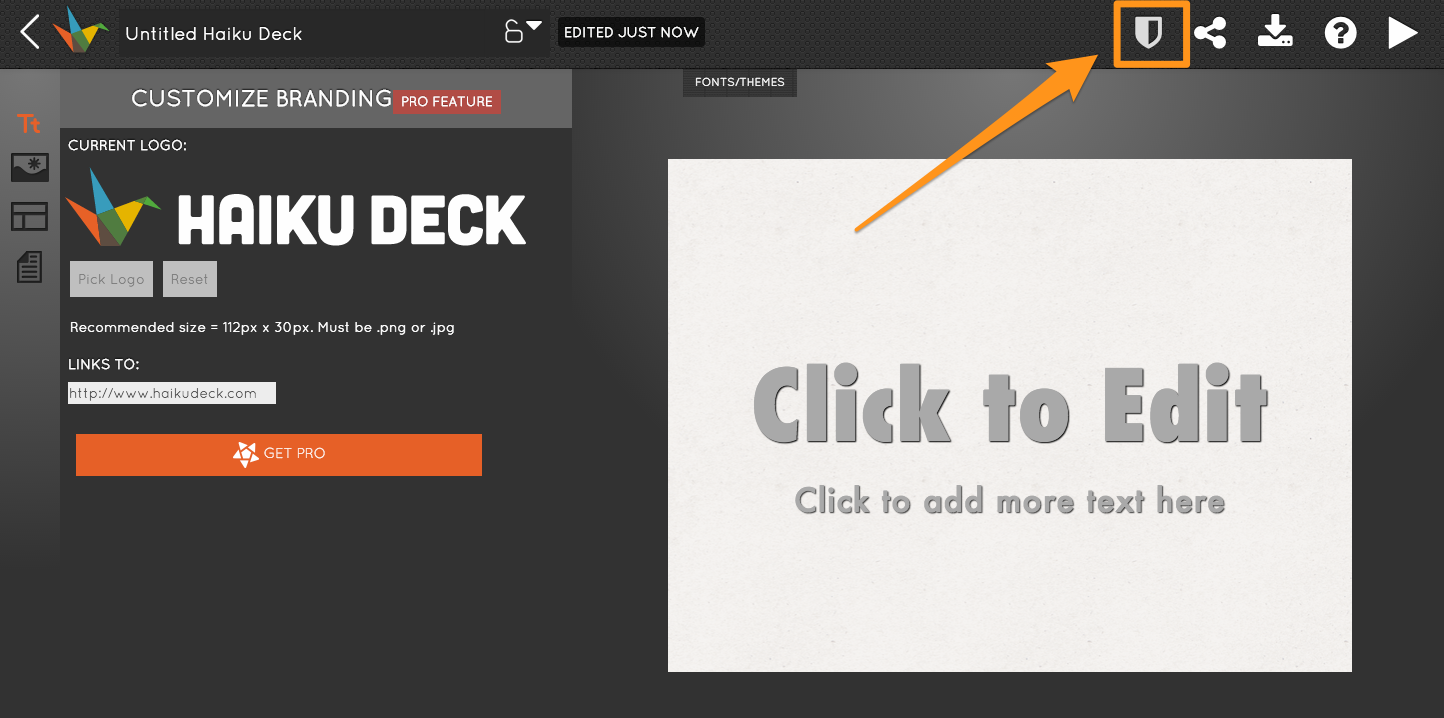
Task: Open the background image tool
Action: coord(29,168)
